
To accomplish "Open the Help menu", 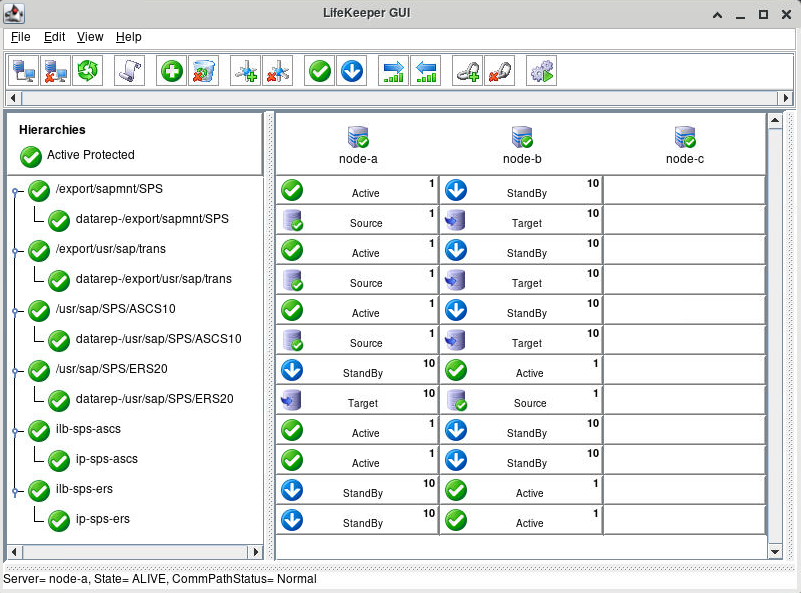I will [128, 37].
